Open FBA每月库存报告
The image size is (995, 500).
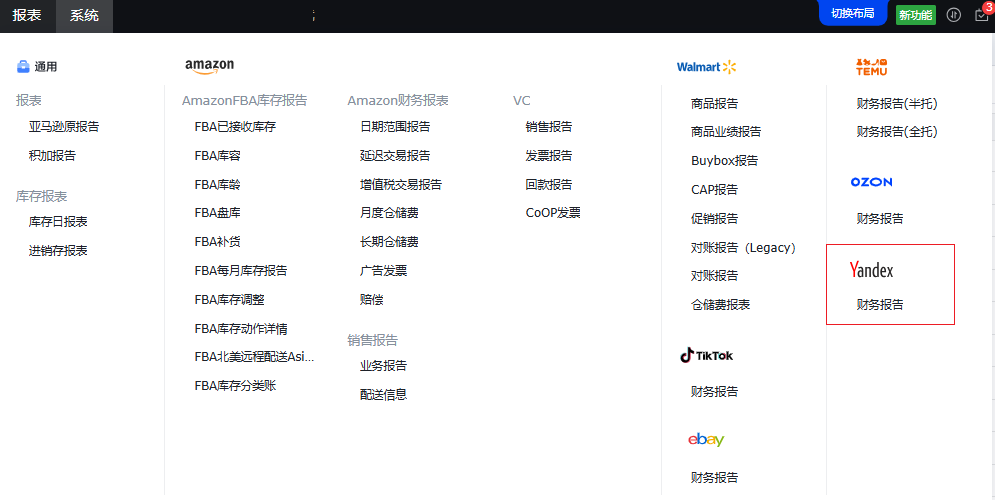(241, 271)
